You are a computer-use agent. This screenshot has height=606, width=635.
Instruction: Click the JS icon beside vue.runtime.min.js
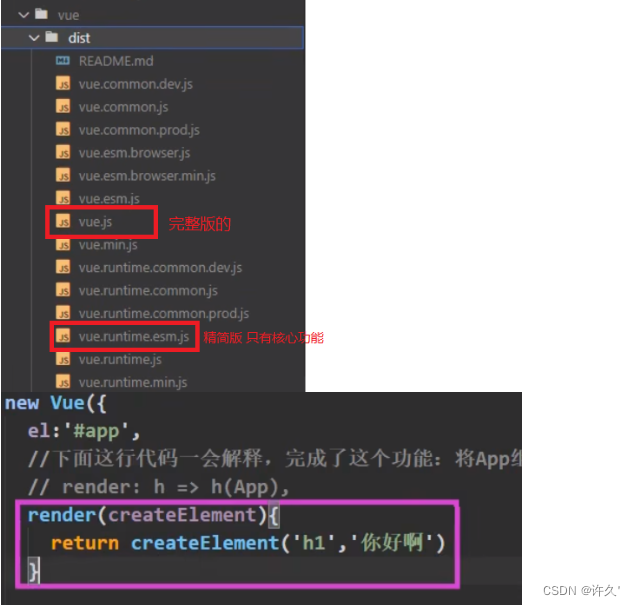pos(63,382)
